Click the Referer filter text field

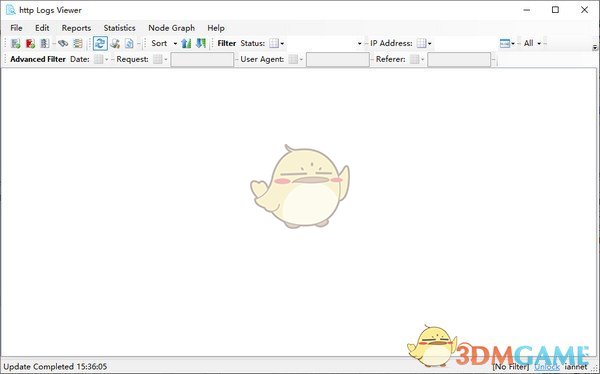click(459, 59)
